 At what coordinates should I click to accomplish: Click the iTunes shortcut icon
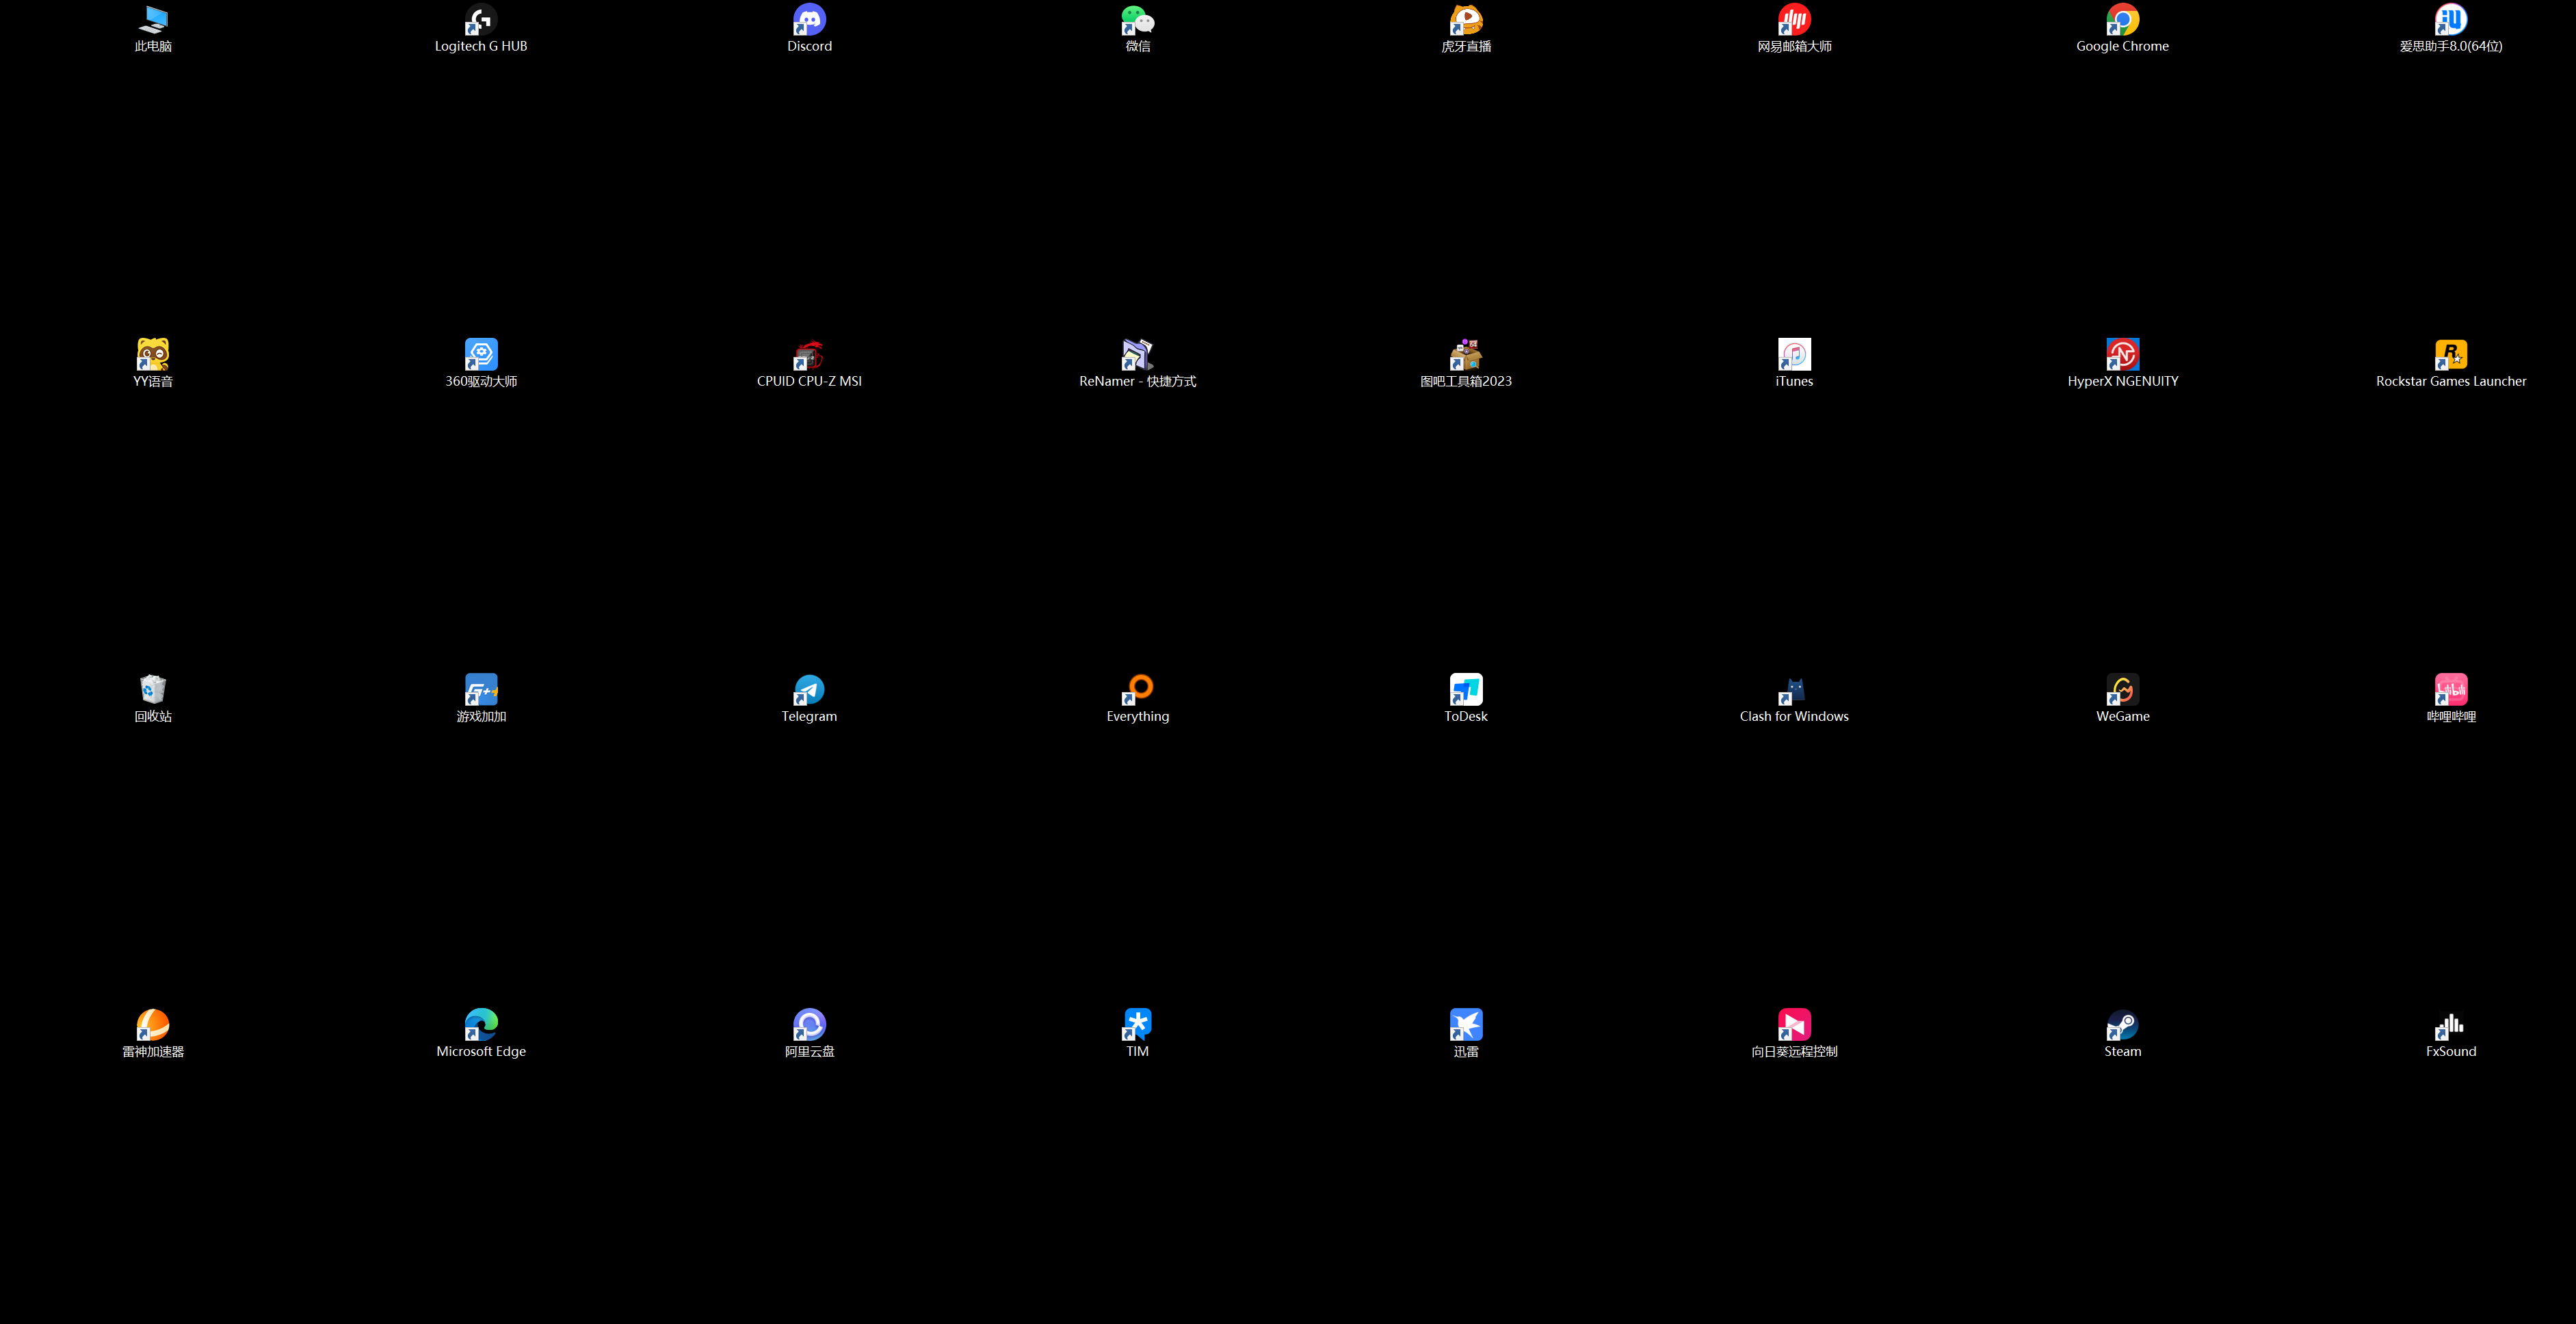tap(1794, 355)
